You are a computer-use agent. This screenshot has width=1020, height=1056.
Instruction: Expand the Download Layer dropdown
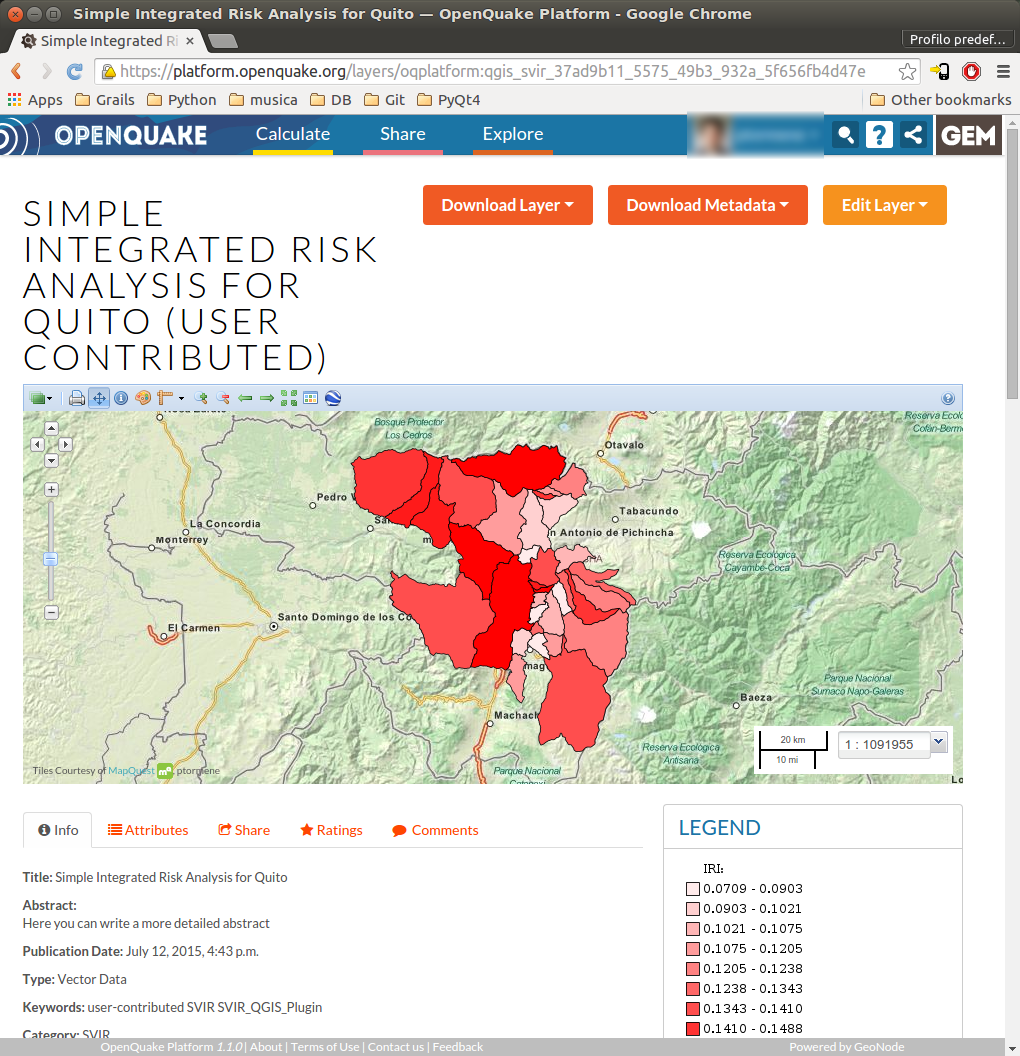(x=507, y=205)
